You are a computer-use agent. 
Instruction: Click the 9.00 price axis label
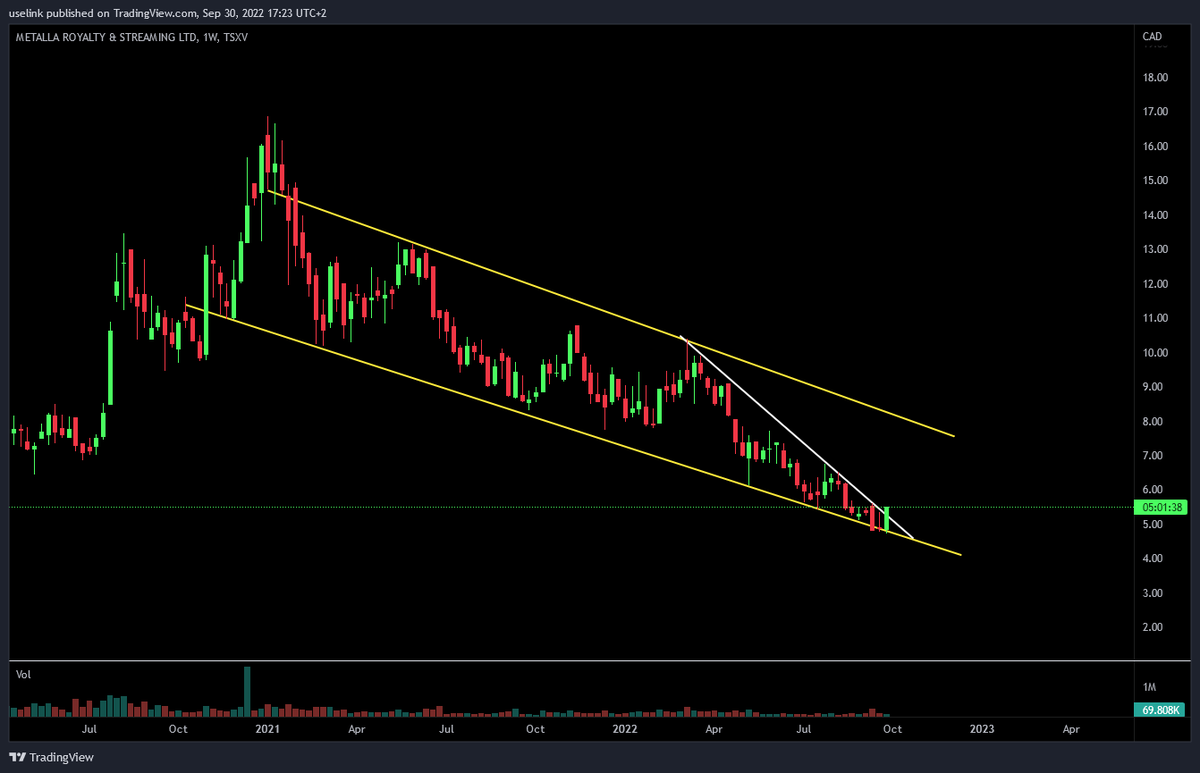click(x=1155, y=387)
